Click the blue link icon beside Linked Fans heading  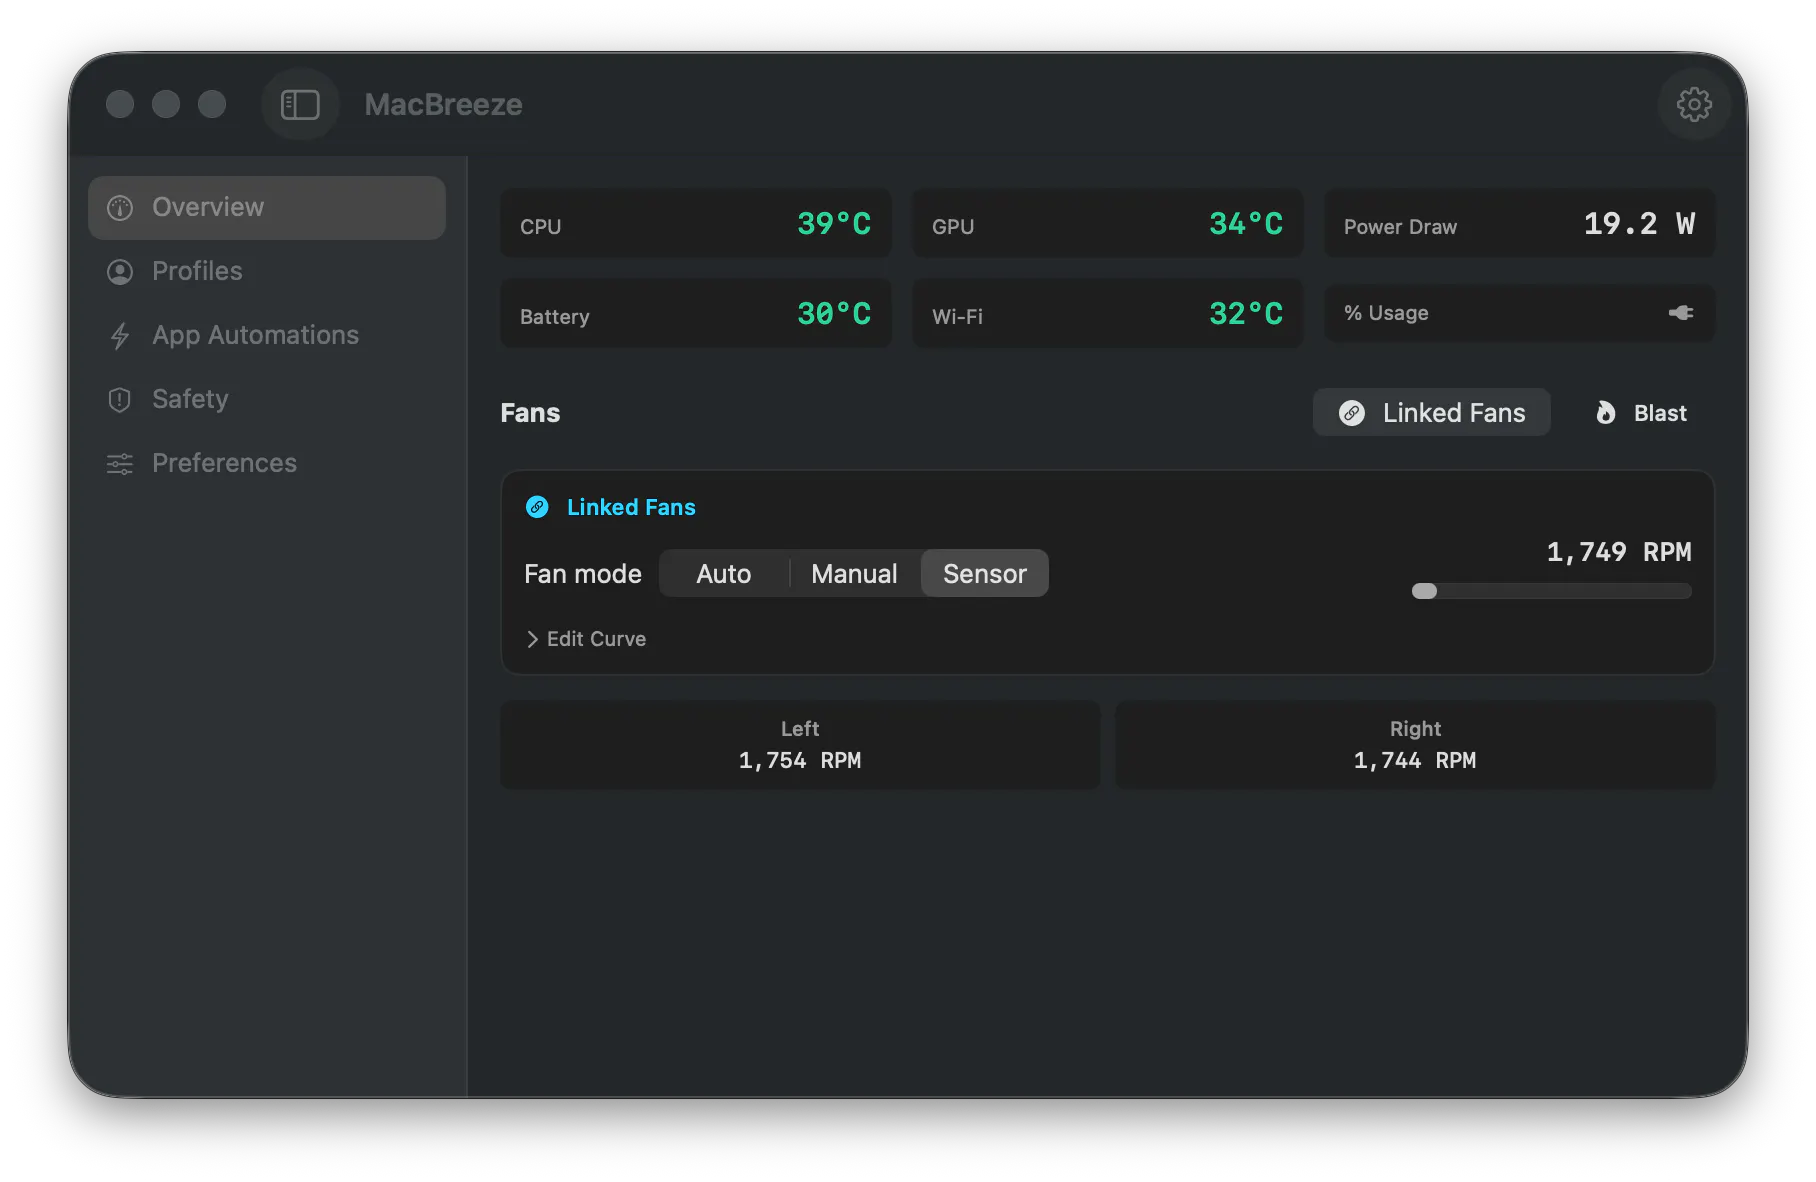click(x=537, y=507)
